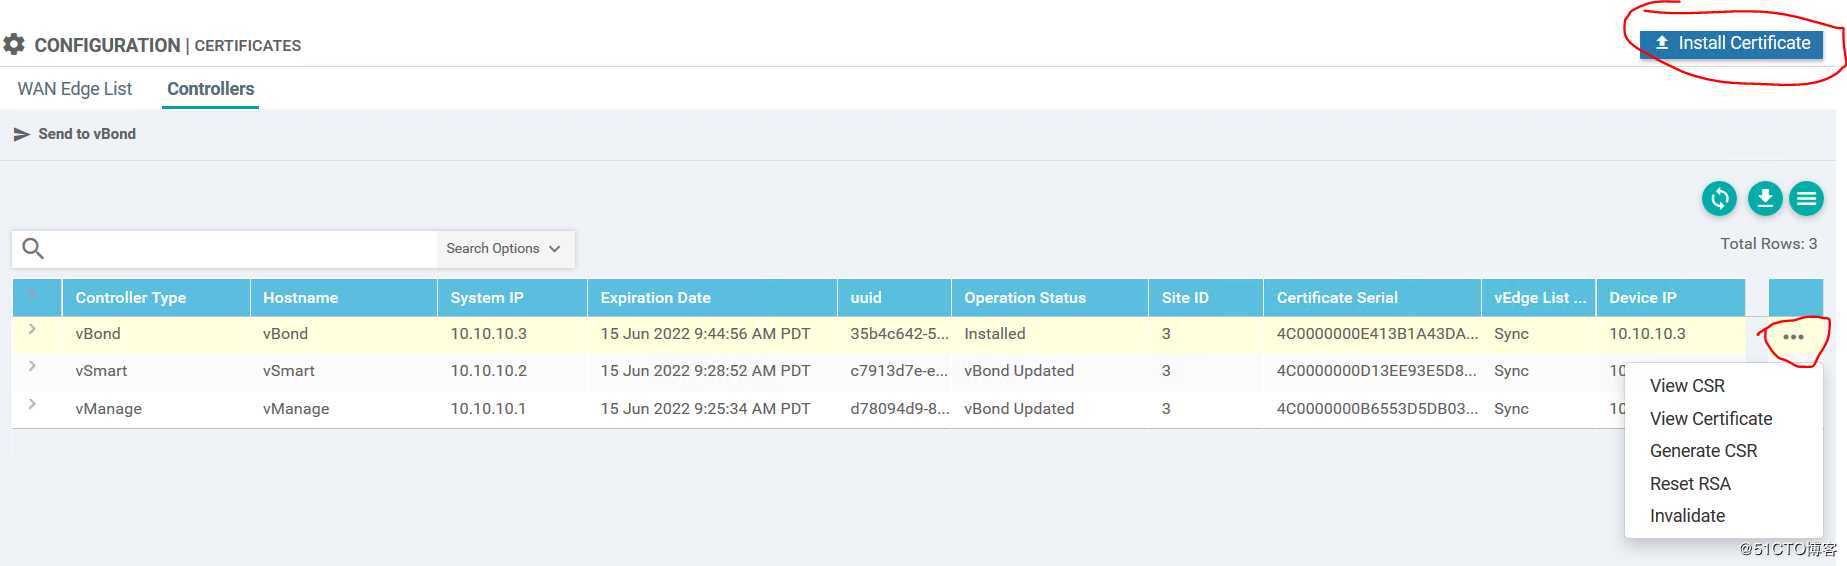Image resolution: width=1847 pixels, height=566 pixels.
Task: Open the Search Options dropdown
Action: coord(504,249)
